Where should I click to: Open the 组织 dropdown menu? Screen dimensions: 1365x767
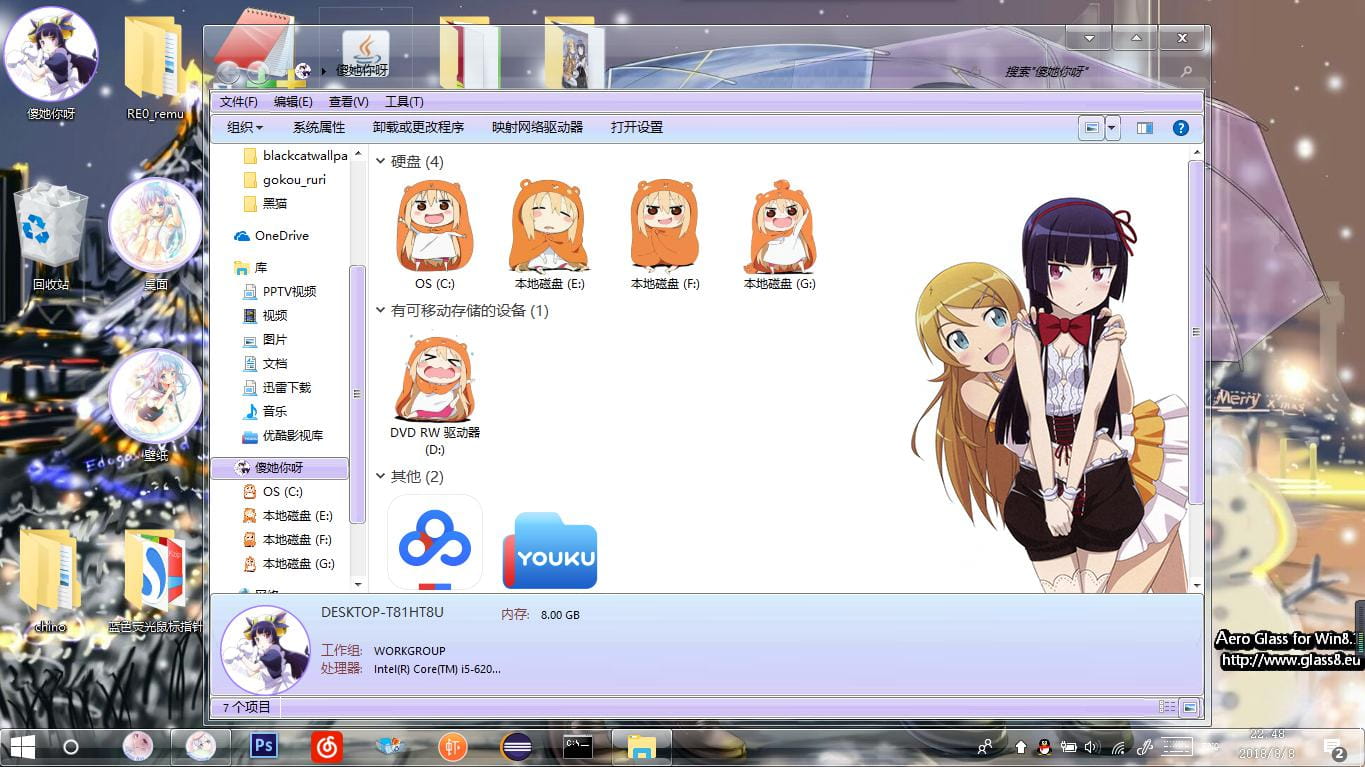tap(243, 127)
